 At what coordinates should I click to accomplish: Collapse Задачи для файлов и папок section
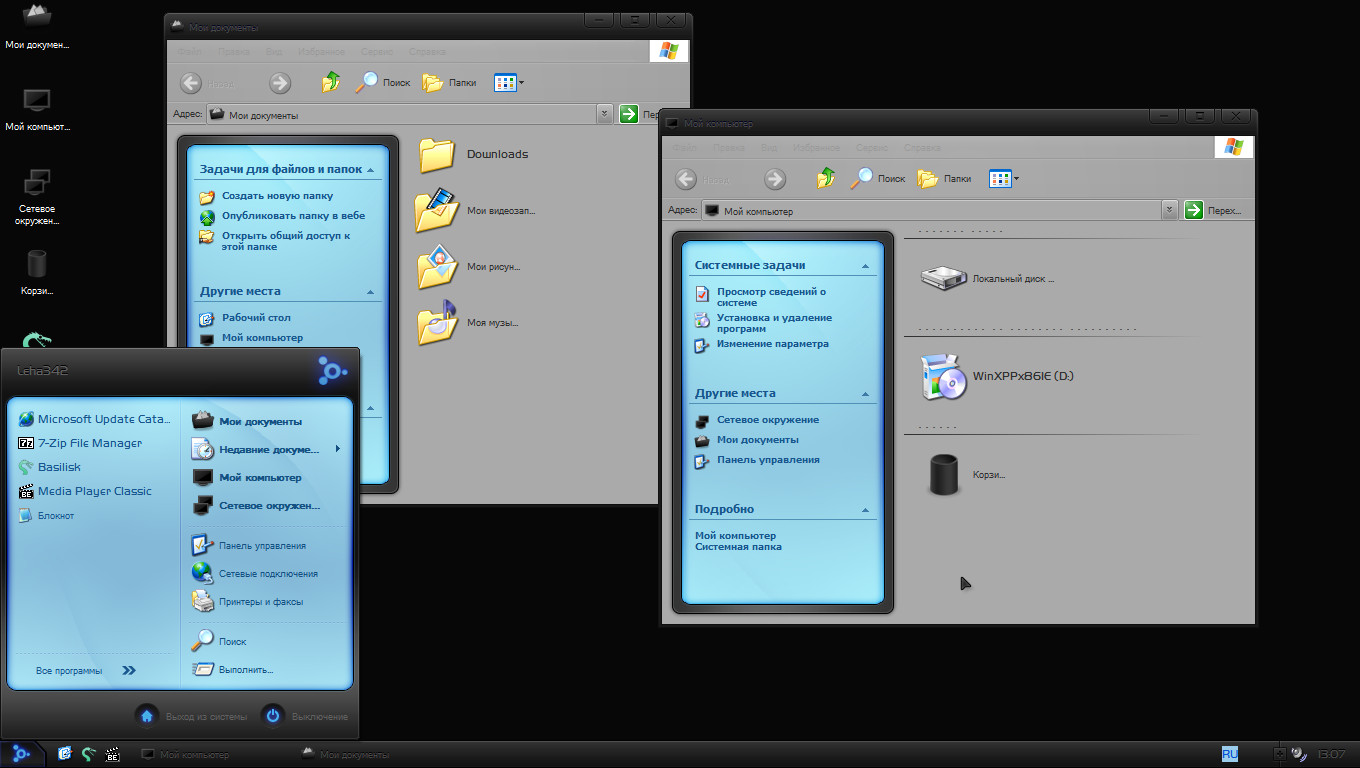pos(372,170)
